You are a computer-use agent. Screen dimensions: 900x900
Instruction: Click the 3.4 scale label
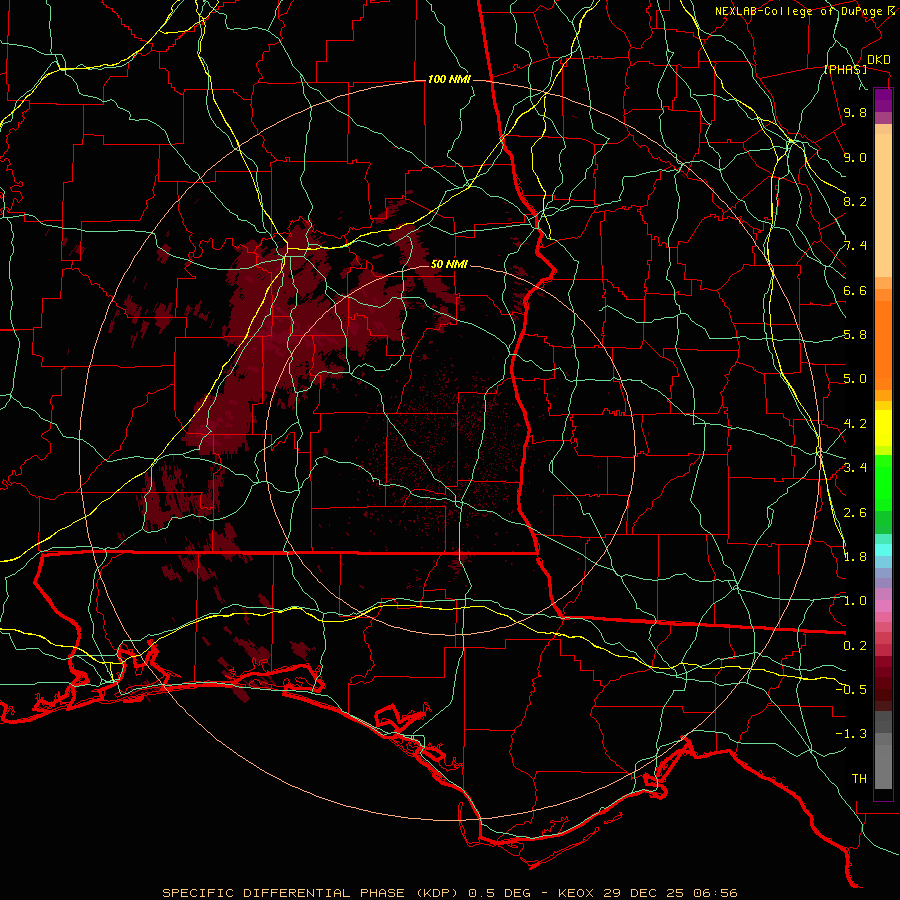pos(855,468)
